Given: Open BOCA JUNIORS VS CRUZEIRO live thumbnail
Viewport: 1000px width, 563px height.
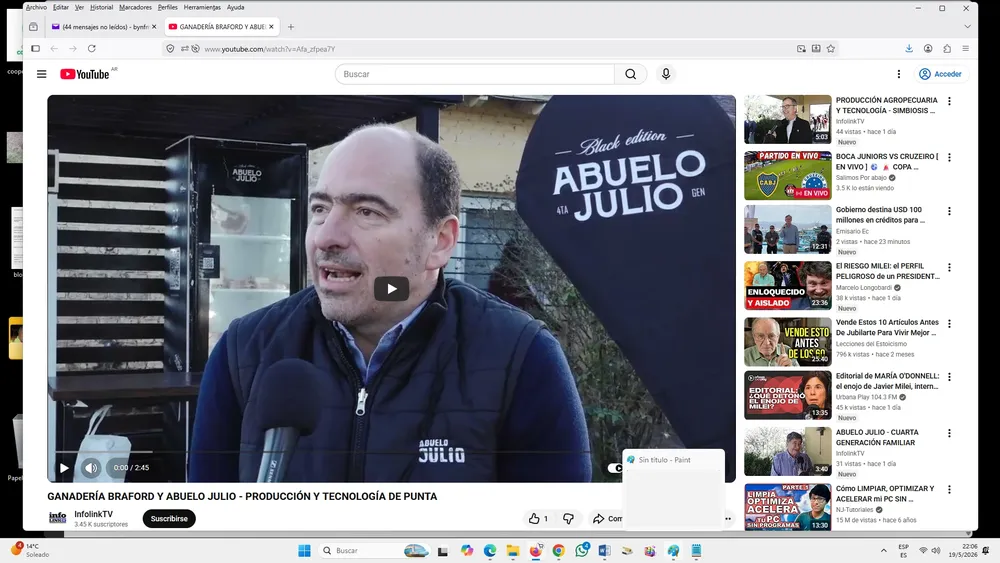Looking at the screenshot, I should coord(788,175).
